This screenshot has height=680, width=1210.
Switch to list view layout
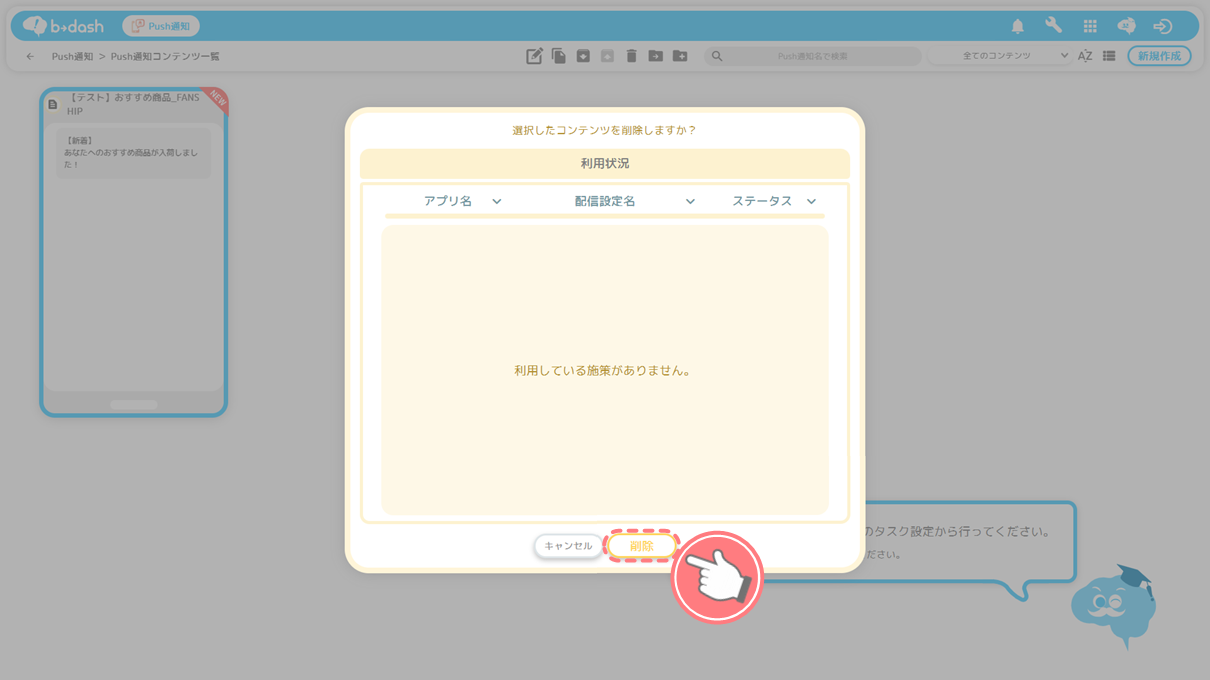point(1109,56)
